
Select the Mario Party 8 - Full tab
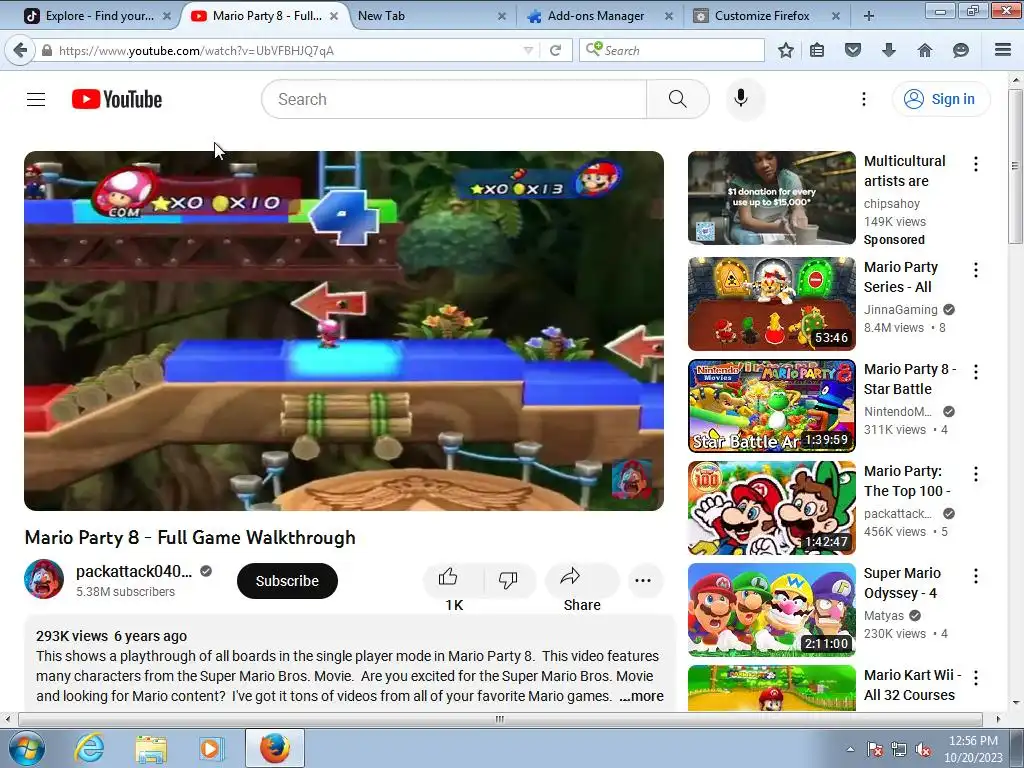(266, 16)
